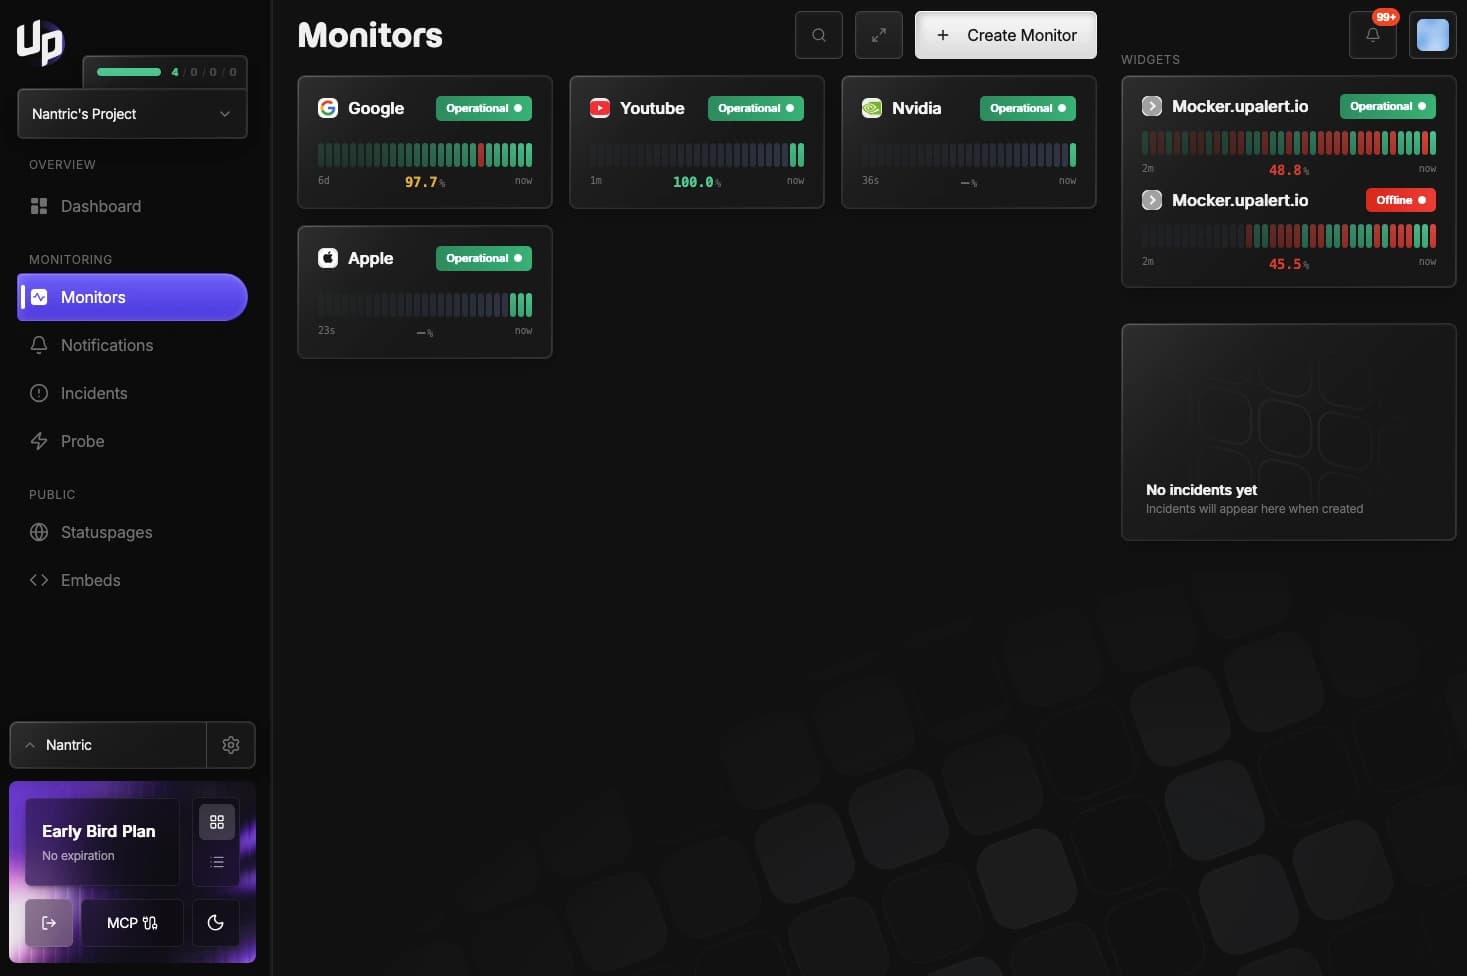Open the notification bell showing 99+
1467x976 pixels.
[x=1372, y=35]
